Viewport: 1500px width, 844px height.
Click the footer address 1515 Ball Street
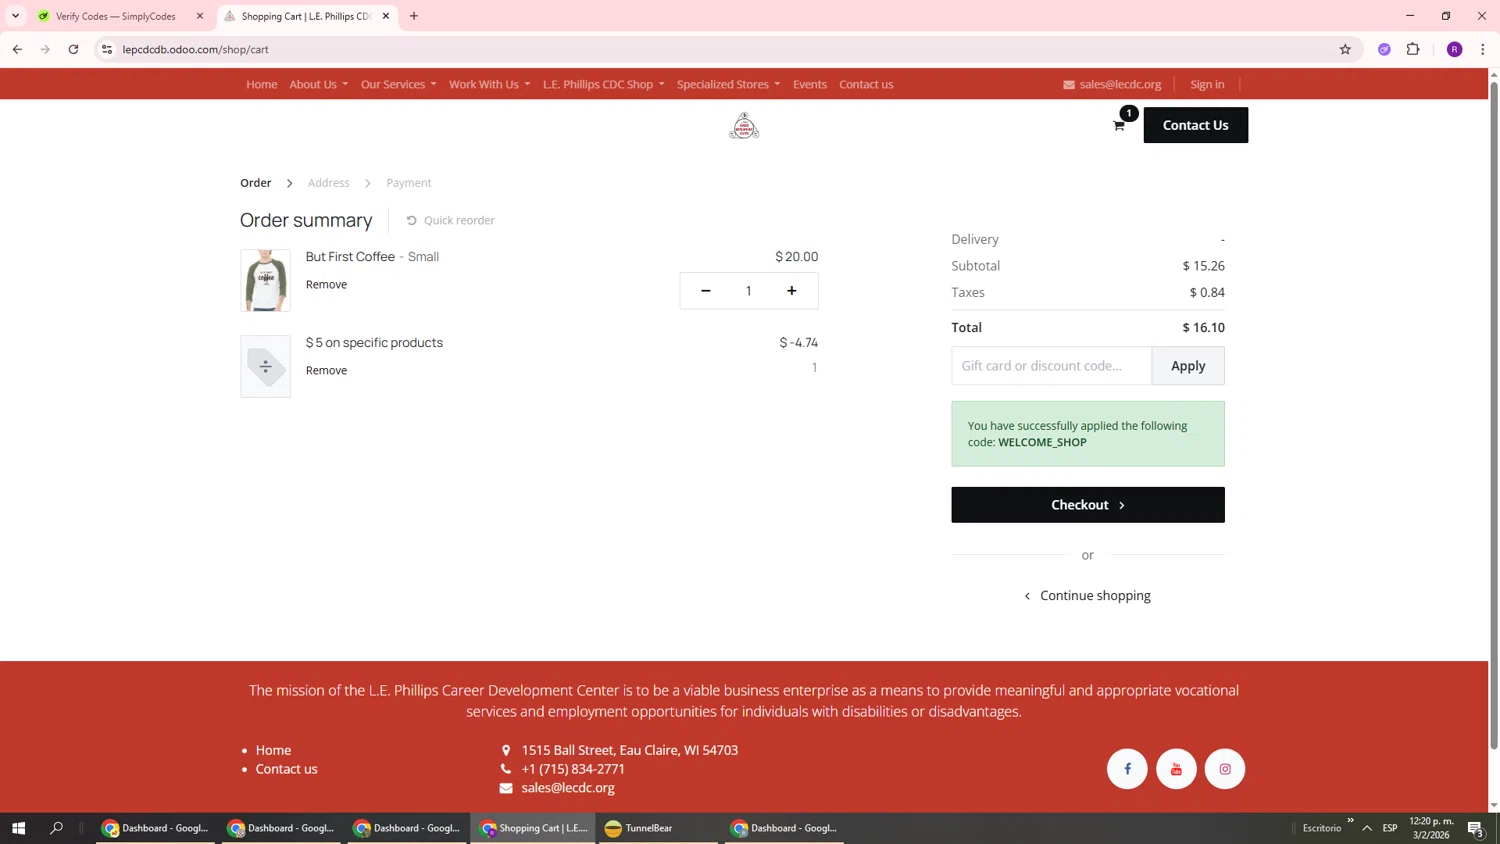629,750
